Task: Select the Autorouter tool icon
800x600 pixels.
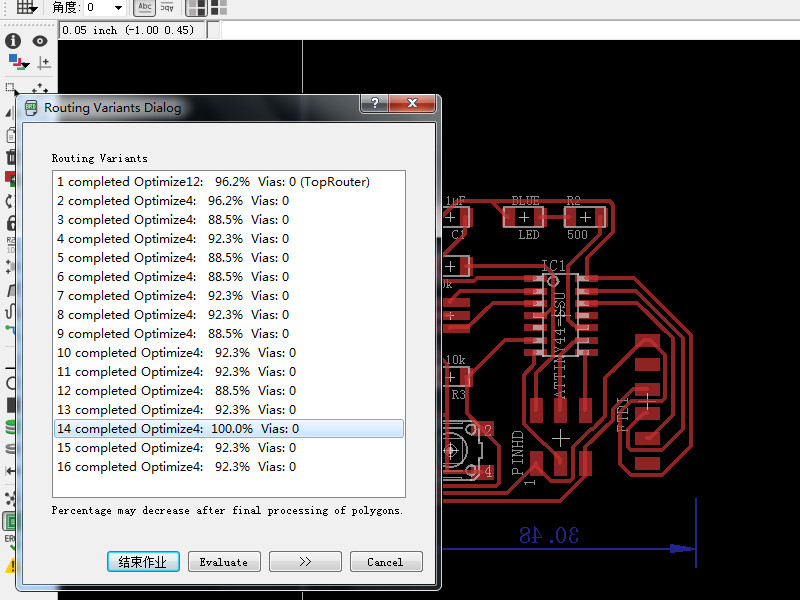Action: 10,521
